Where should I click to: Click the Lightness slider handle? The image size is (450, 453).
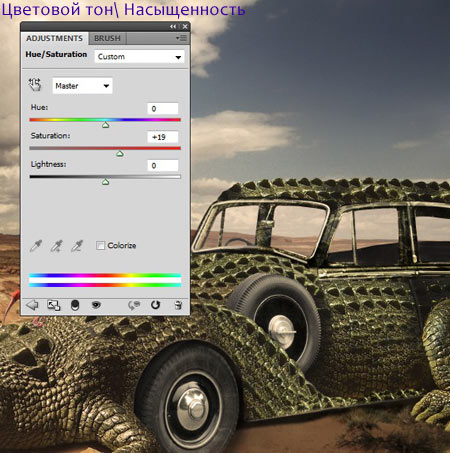pos(106,182)
